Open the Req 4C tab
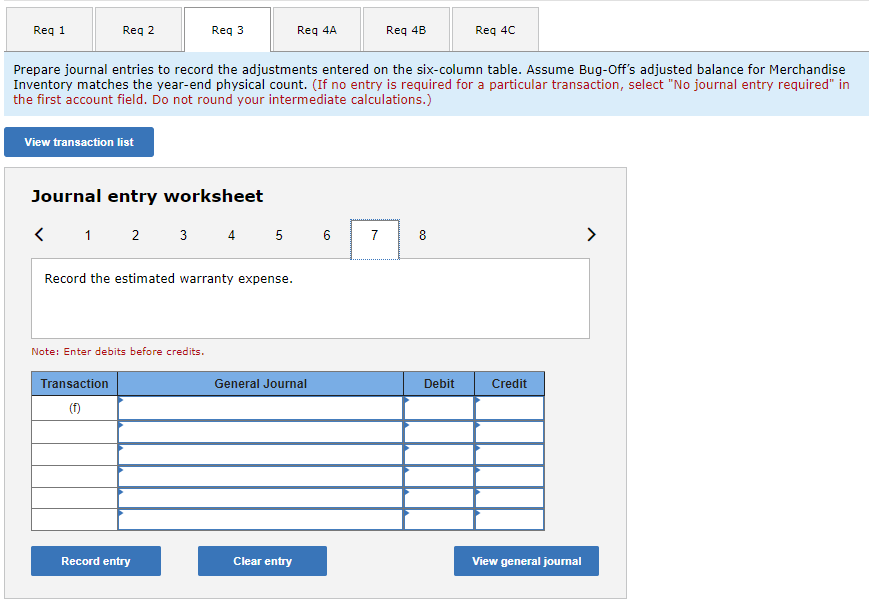 [494, 29]
